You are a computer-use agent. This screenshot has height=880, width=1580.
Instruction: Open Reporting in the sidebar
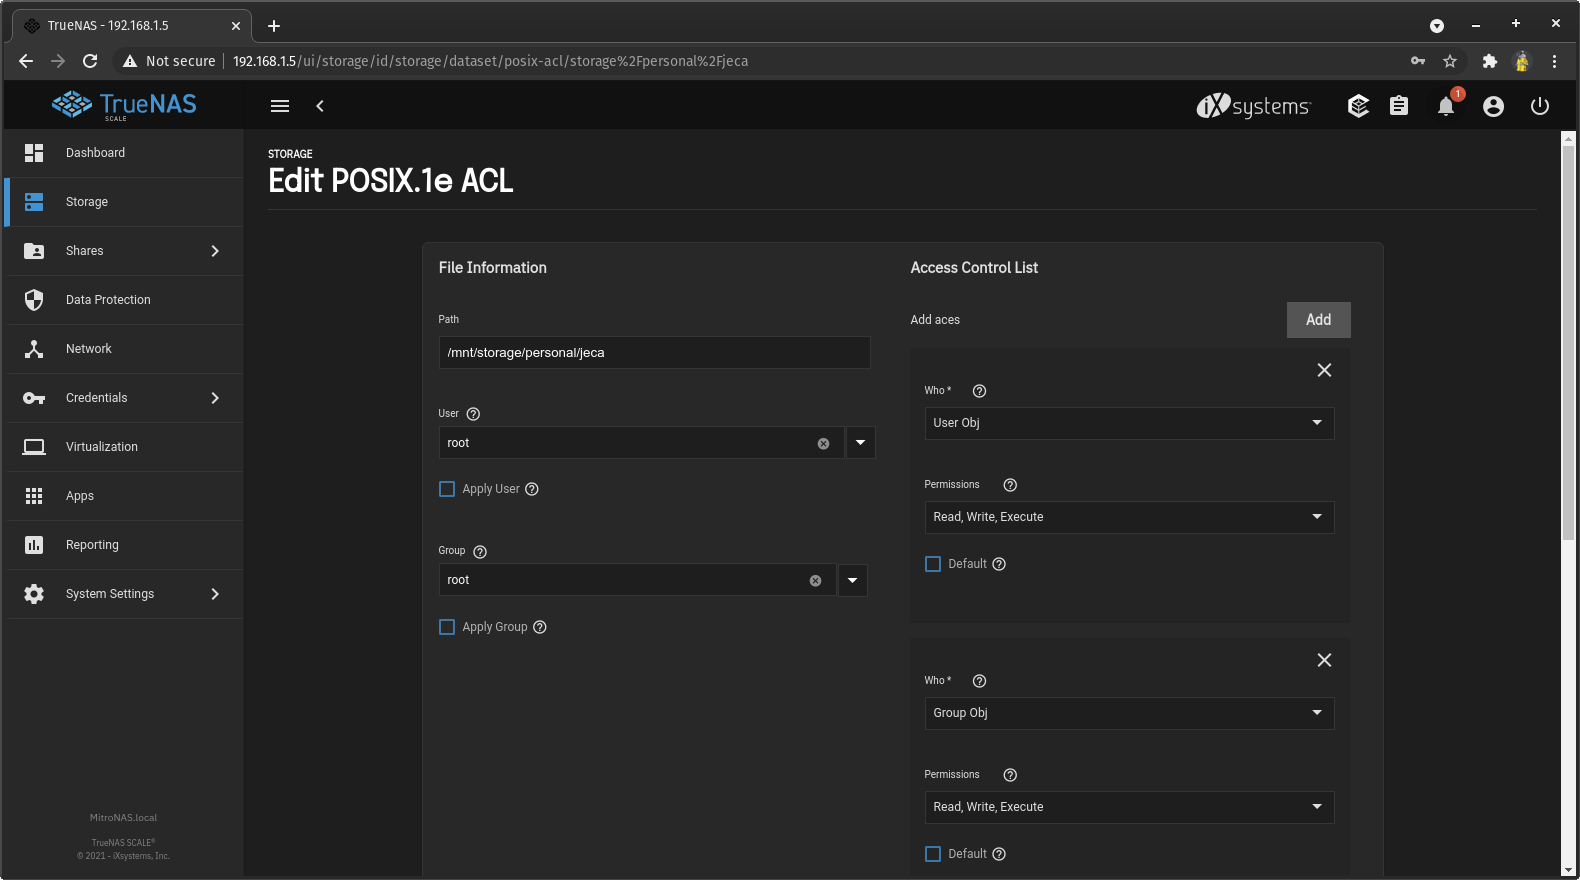point(124,545)
